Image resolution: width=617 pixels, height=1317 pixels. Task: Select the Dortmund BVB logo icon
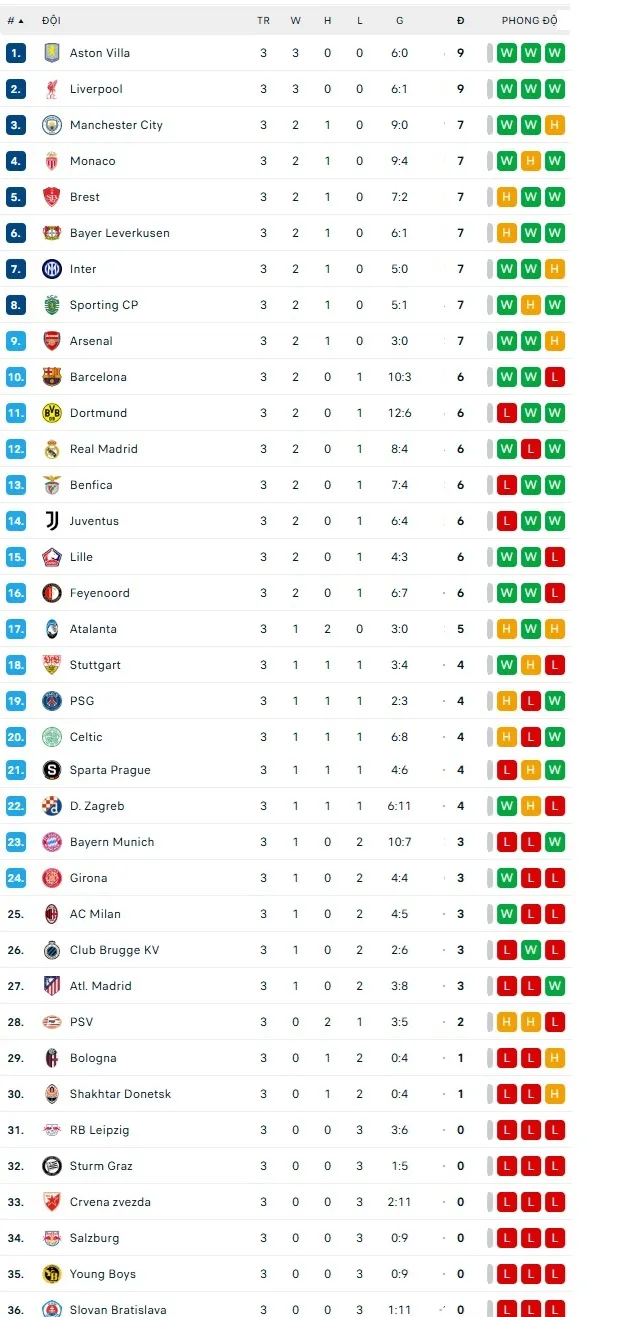(52, 413)
